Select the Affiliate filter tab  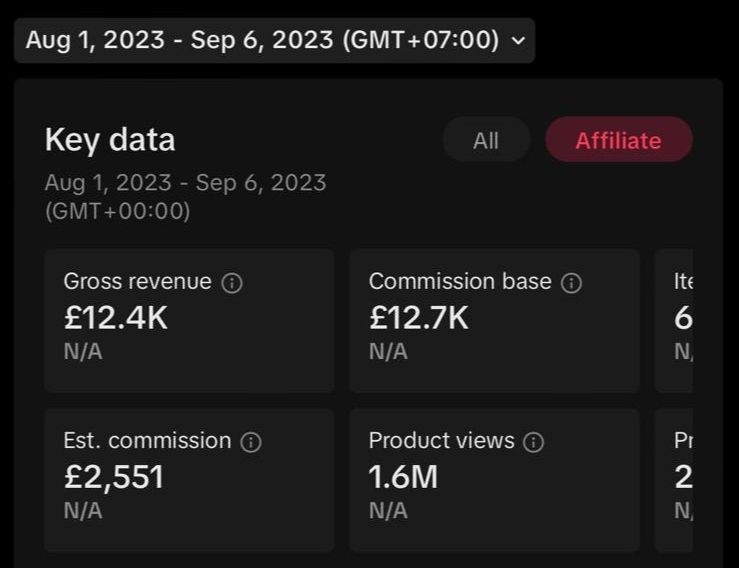point(618,140)
